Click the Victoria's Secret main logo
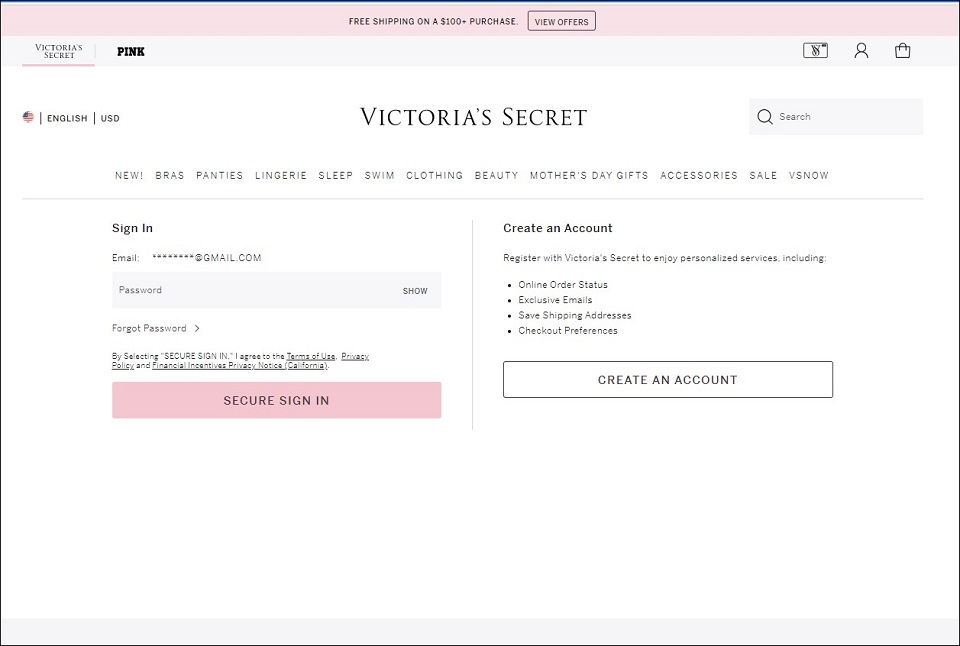 [473, 117]
